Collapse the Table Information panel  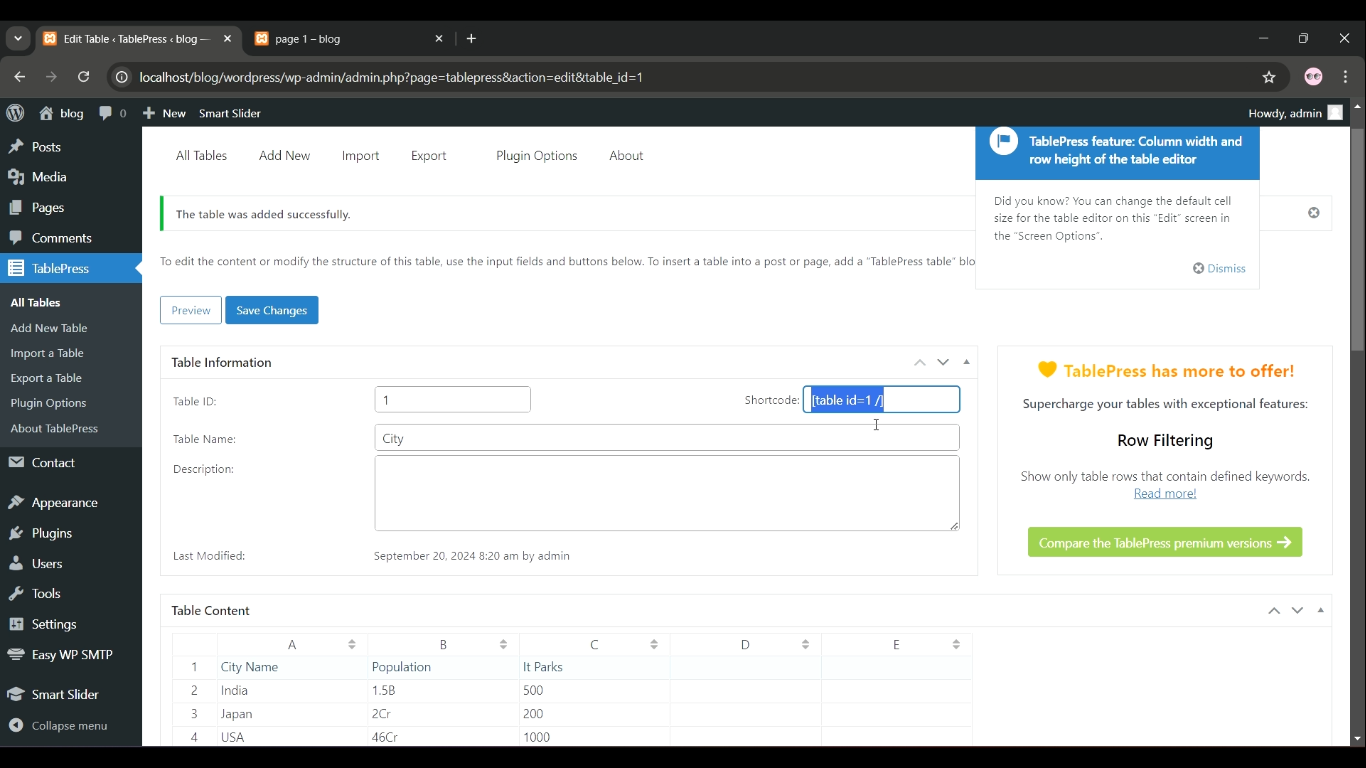(967, 362)
